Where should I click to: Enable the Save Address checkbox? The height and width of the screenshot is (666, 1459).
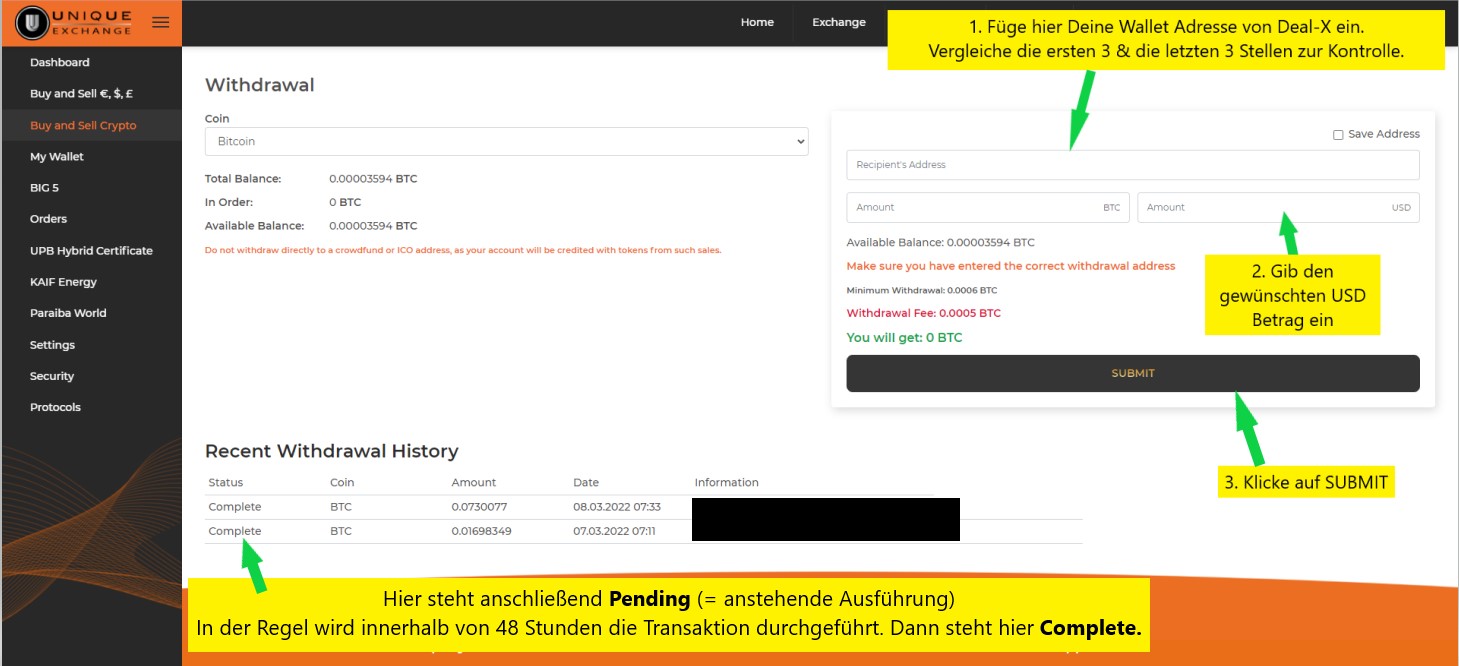1338,135
